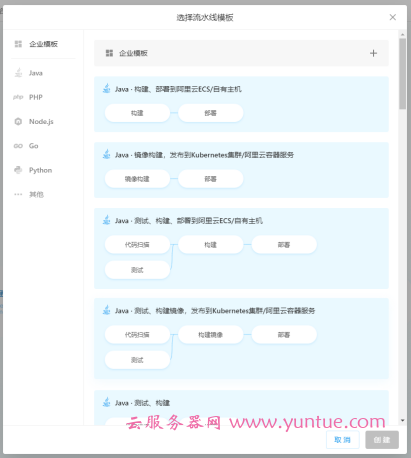Click 部署 stage in the 镜像构建 template
Viewport: 411px width, 458px height.
point(211,179)
